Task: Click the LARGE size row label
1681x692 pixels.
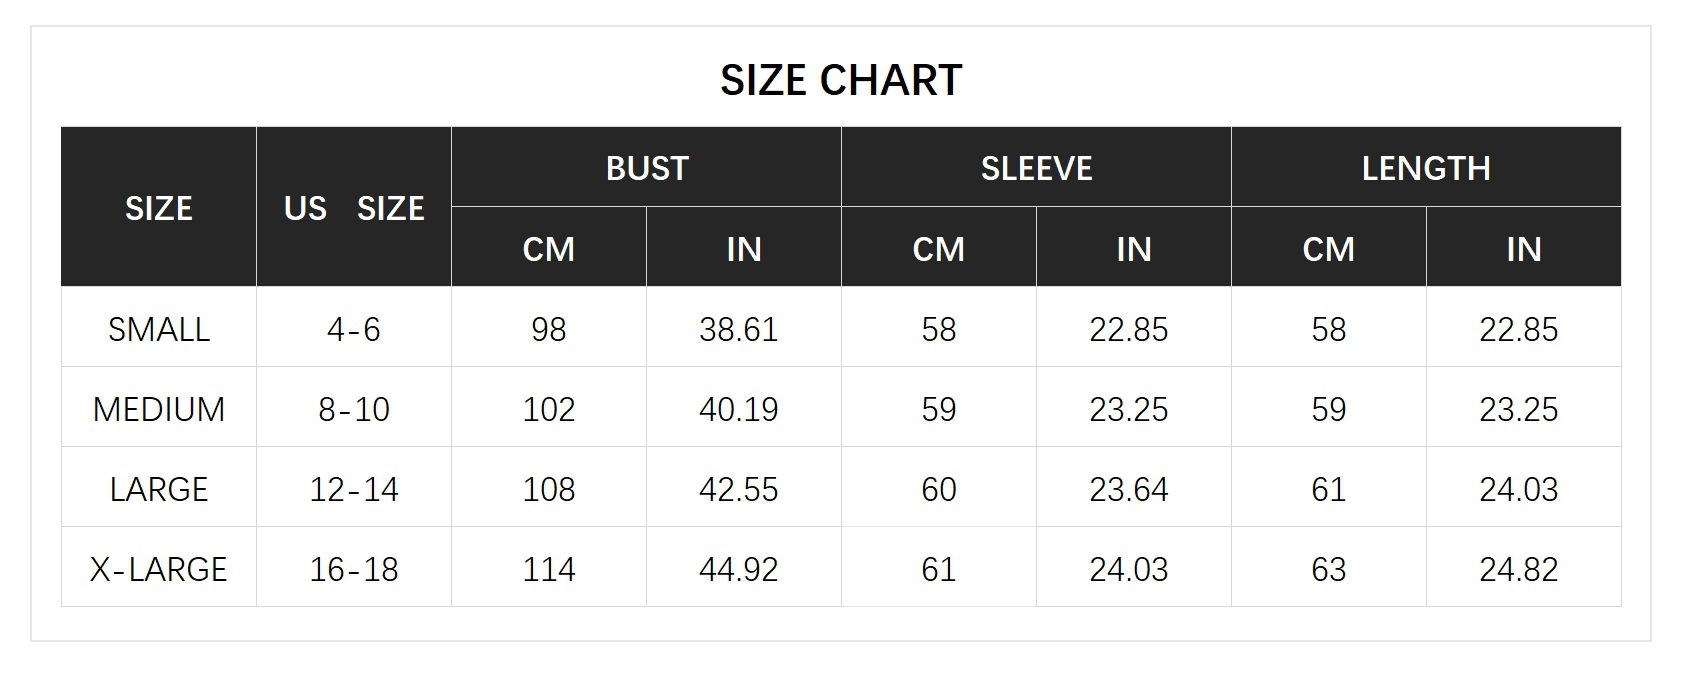Action: (159, 489)
